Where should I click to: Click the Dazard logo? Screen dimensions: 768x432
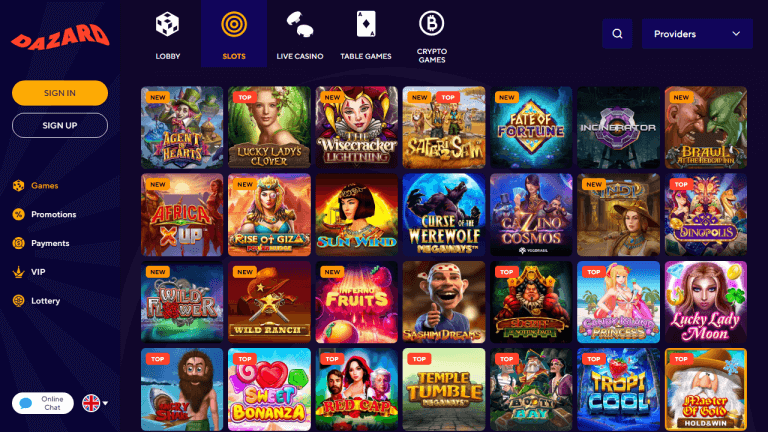[60, 36]
